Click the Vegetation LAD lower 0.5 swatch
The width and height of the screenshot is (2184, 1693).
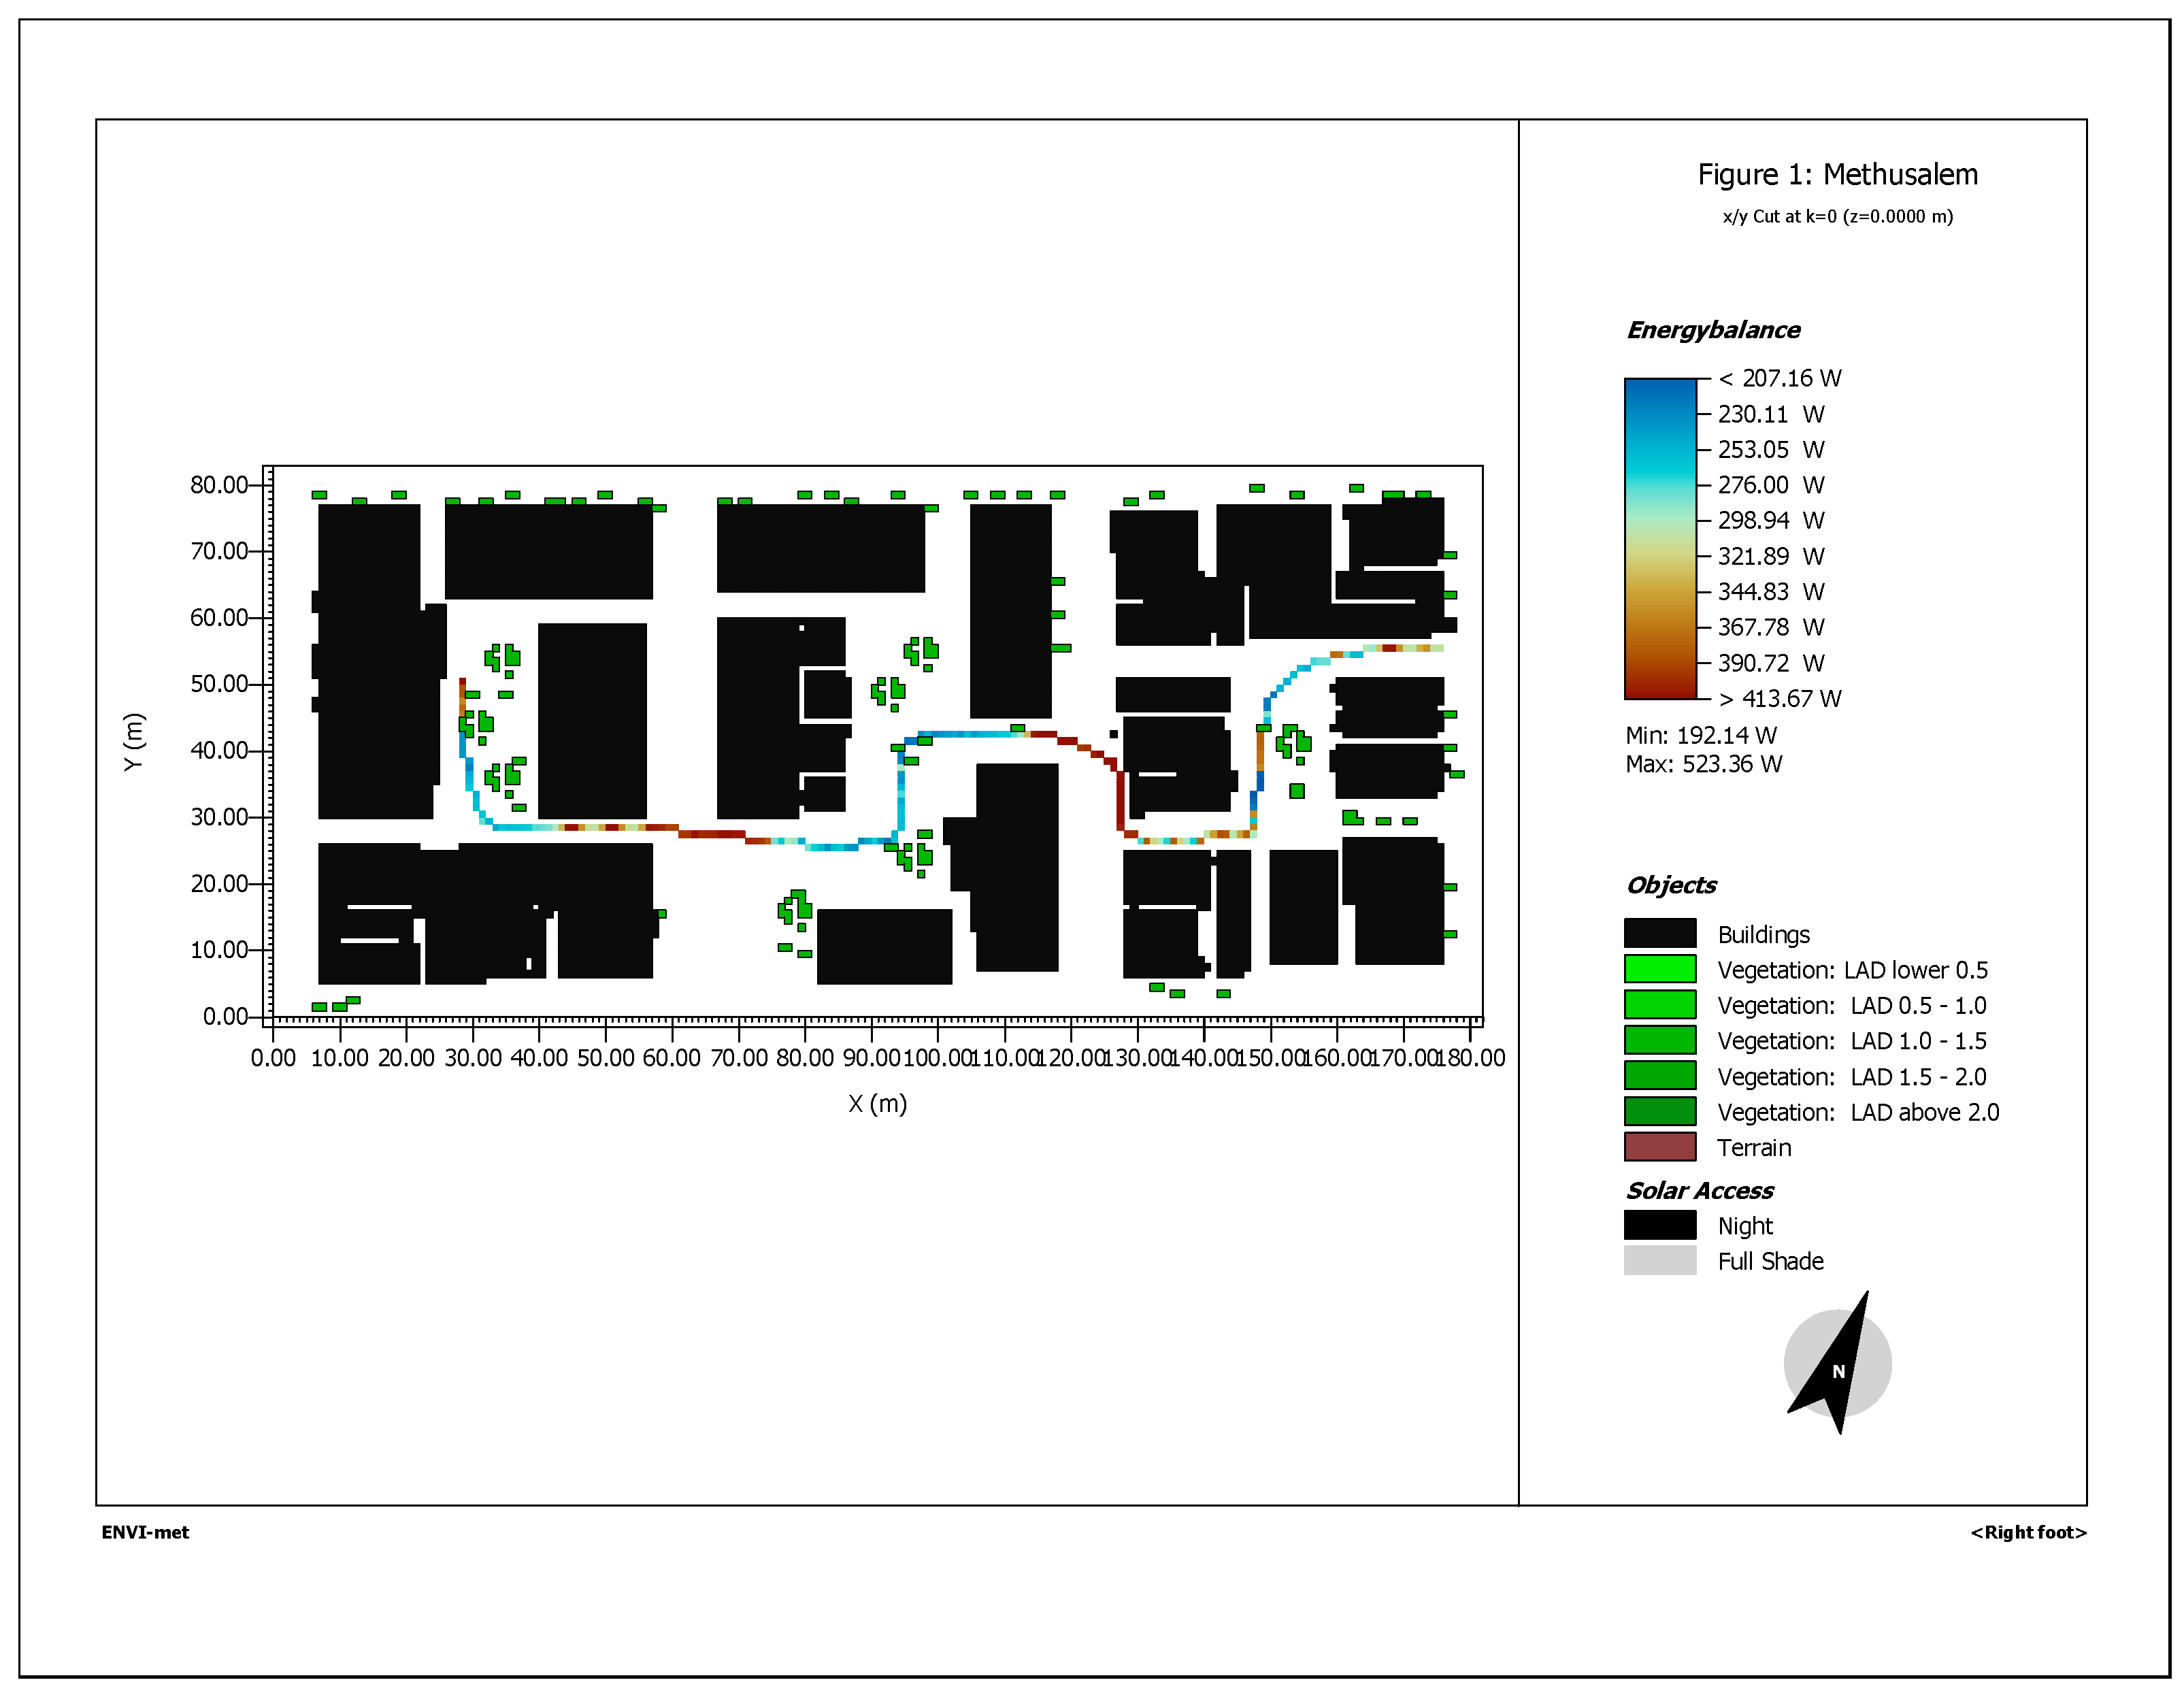1659,969
